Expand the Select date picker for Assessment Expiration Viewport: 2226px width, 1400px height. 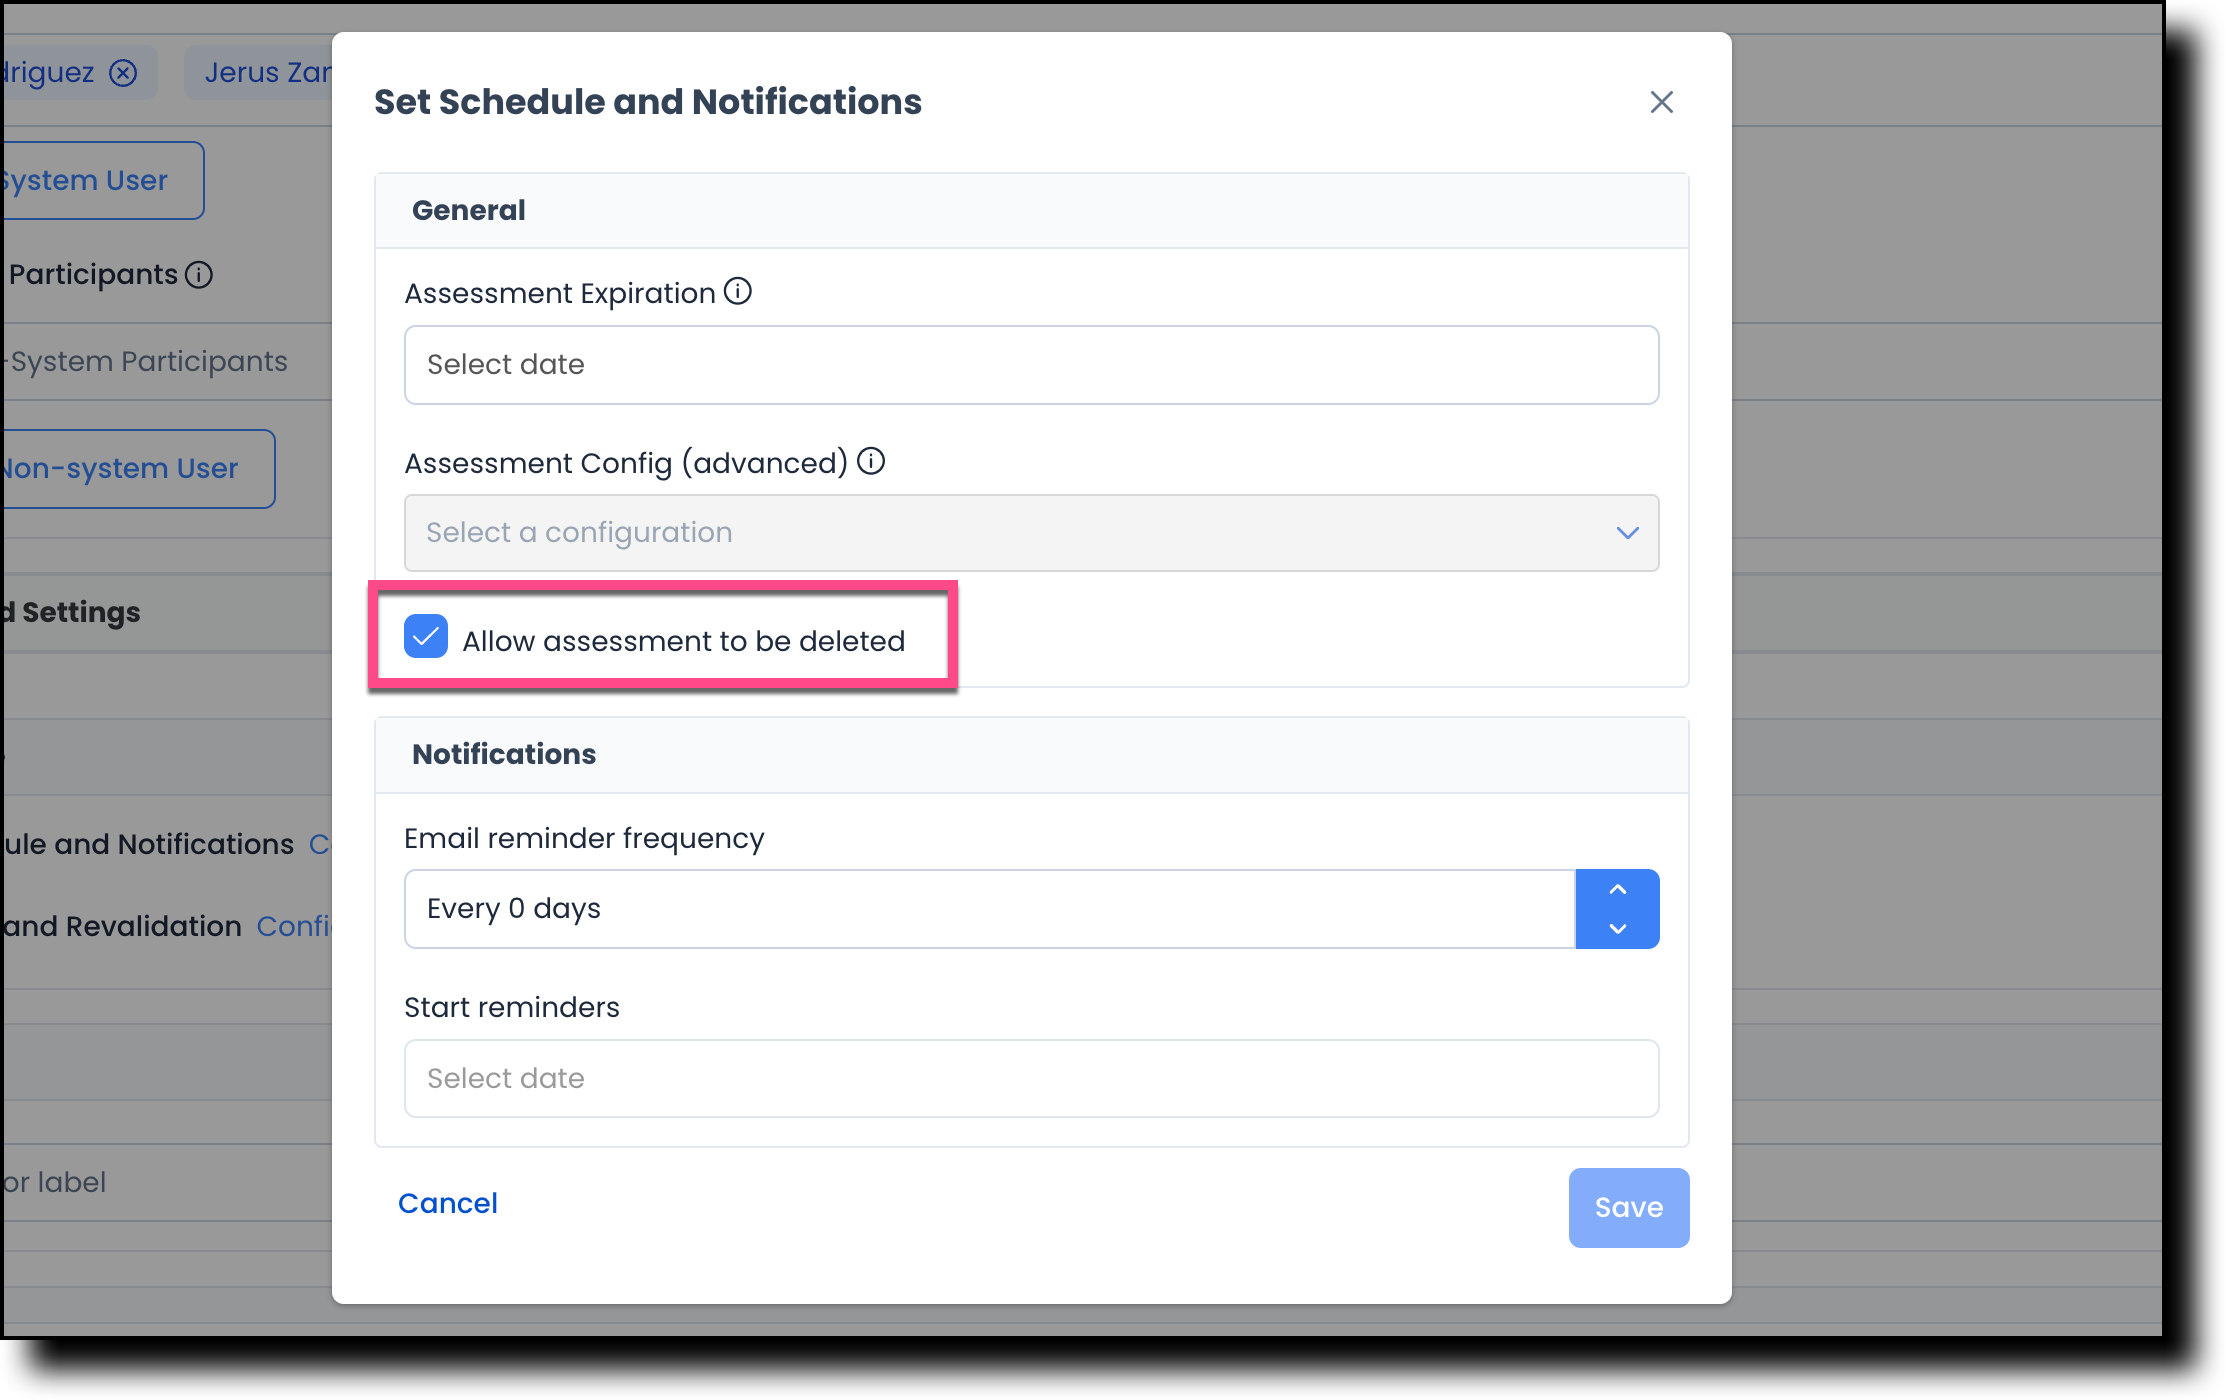click(x=1030, y=364)
